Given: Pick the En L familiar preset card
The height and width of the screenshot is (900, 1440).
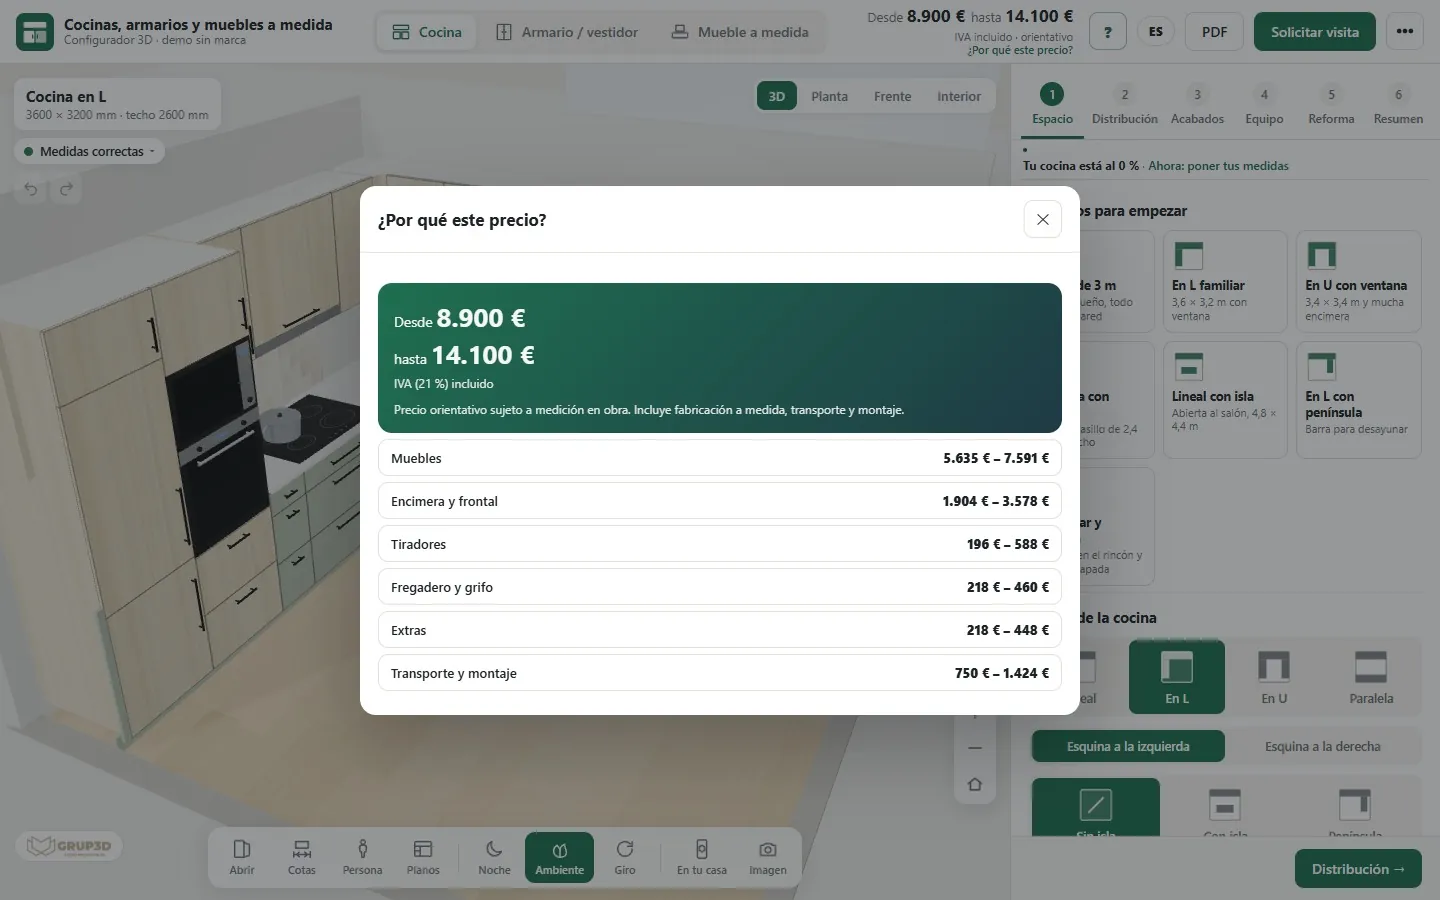Looking at the screenshot, I should click(x=1224, y=282).
